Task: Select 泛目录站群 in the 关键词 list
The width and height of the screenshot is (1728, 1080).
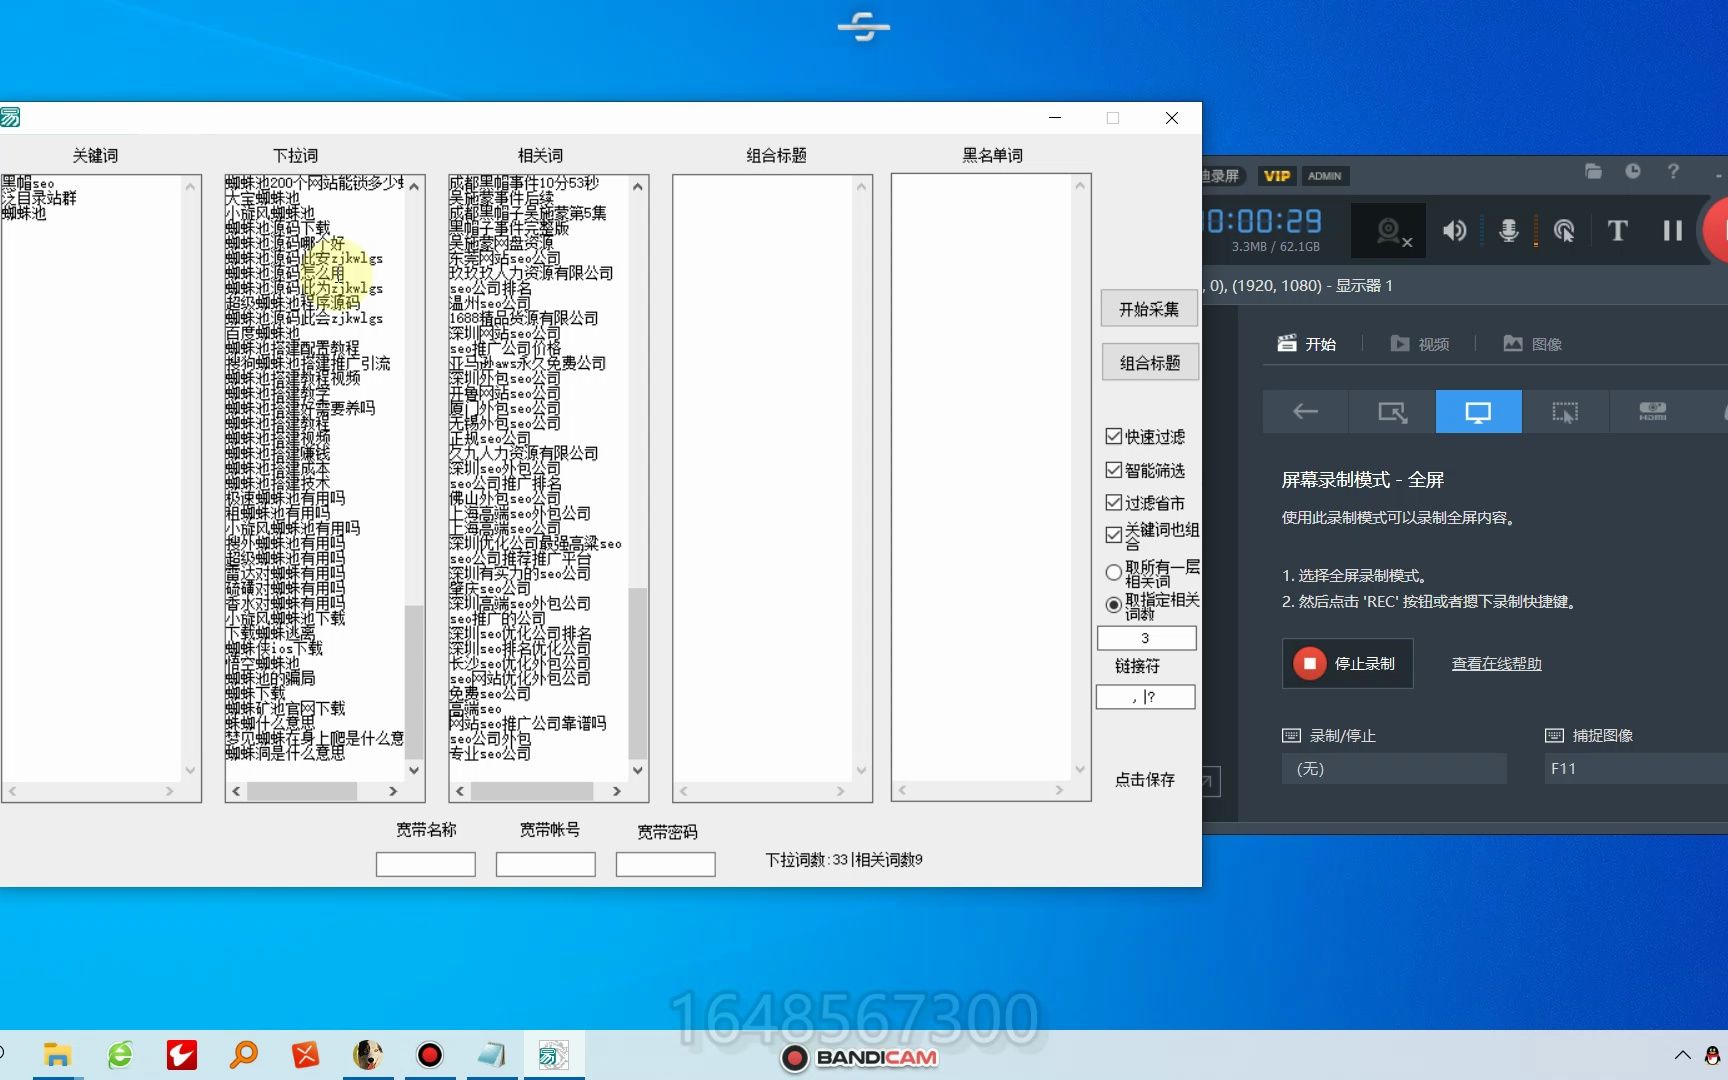Action: point(39,198)
